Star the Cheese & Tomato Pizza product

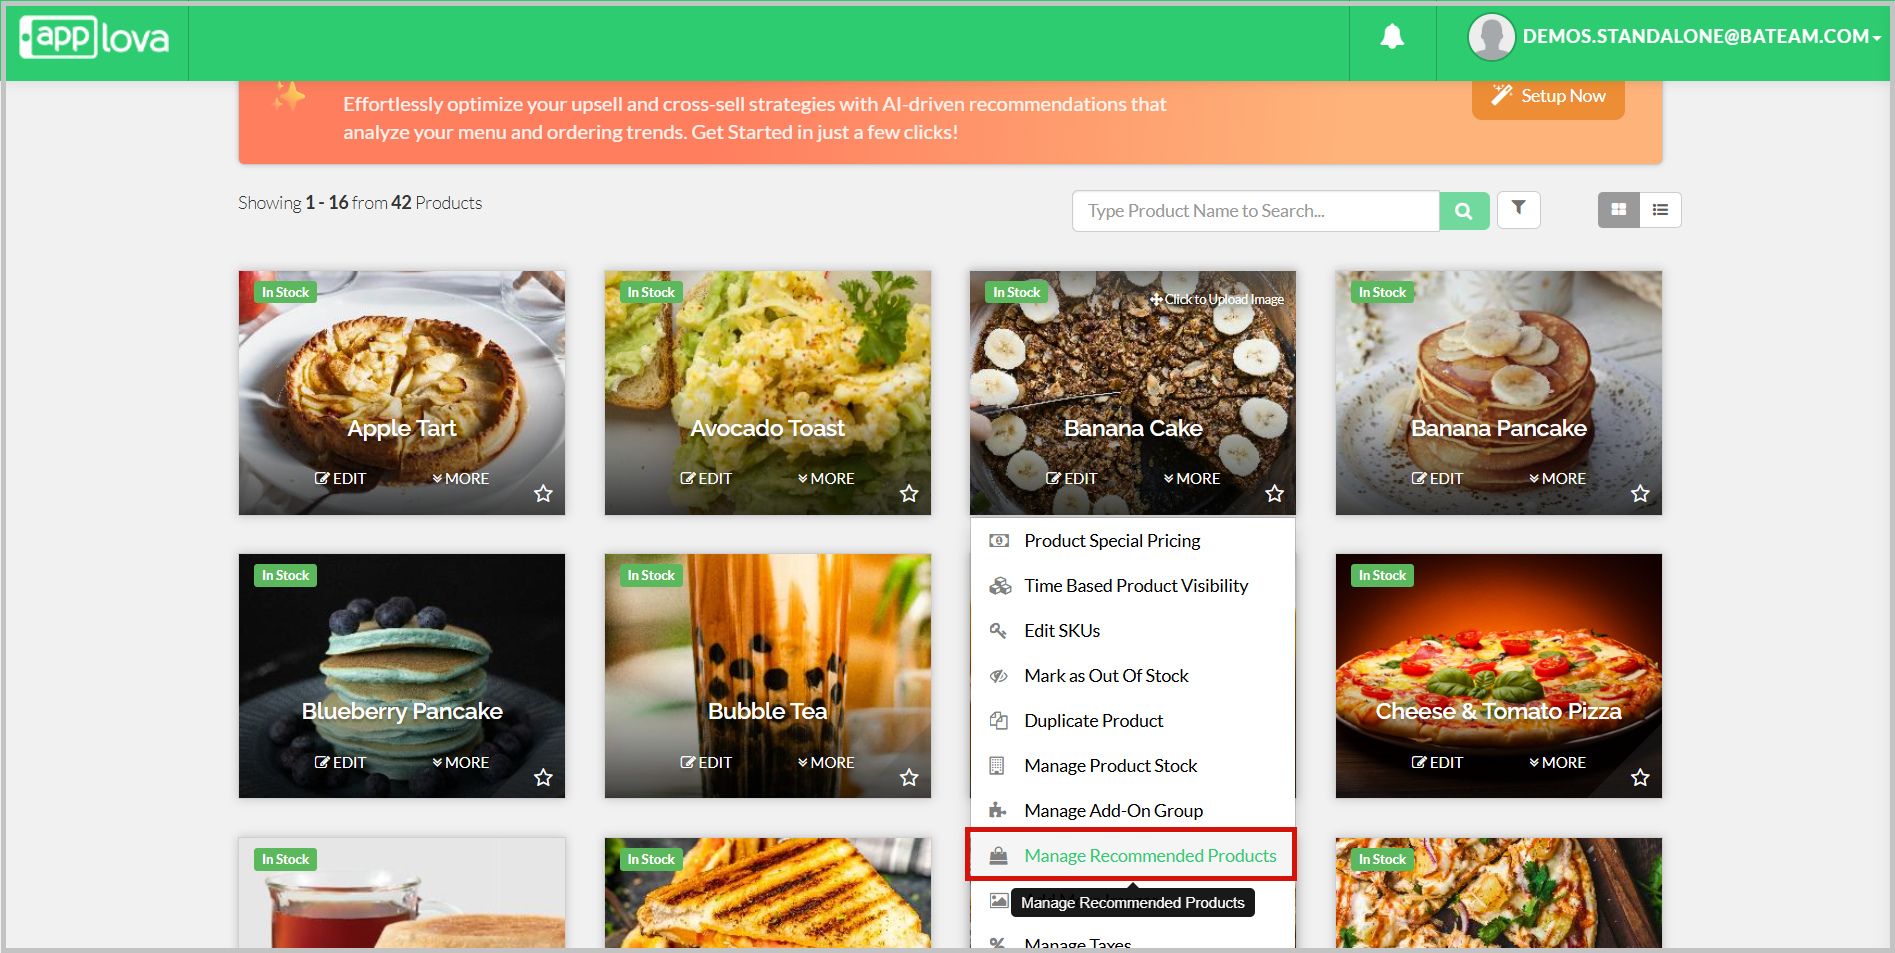coord(1640,777)
